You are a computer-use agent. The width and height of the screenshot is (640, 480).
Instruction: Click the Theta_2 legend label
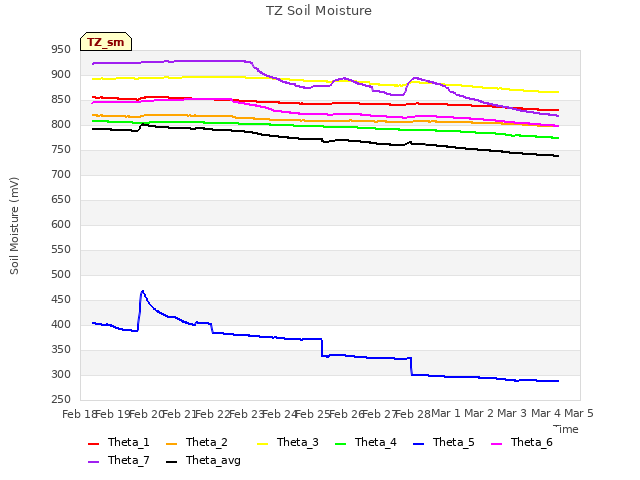click(x=207, y=442)
